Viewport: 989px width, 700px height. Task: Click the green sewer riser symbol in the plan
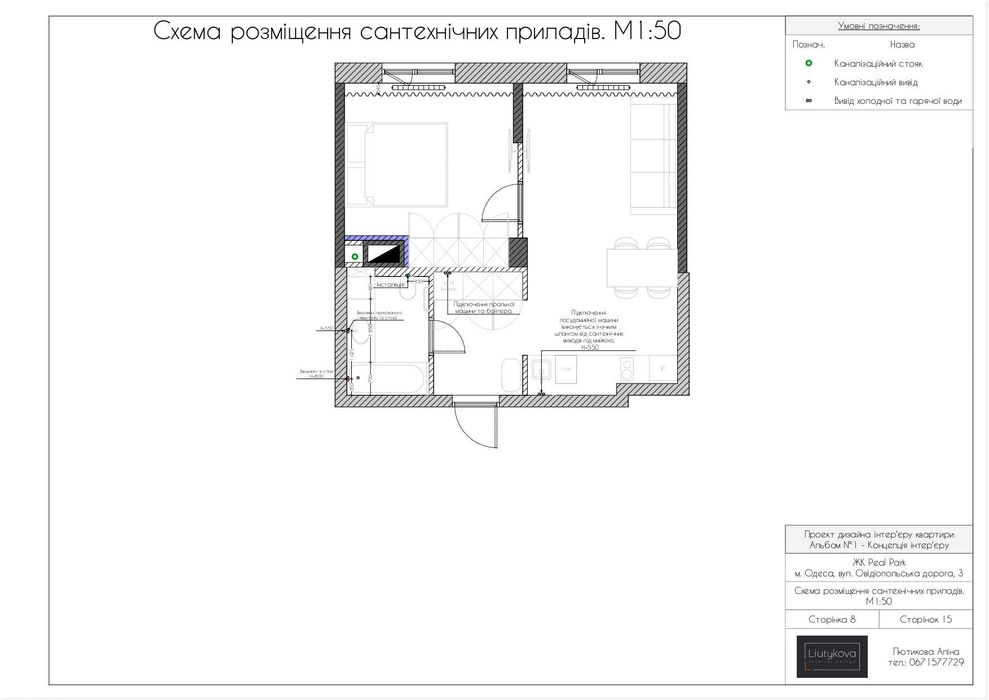pyautogui.click(x=355, y=257)
